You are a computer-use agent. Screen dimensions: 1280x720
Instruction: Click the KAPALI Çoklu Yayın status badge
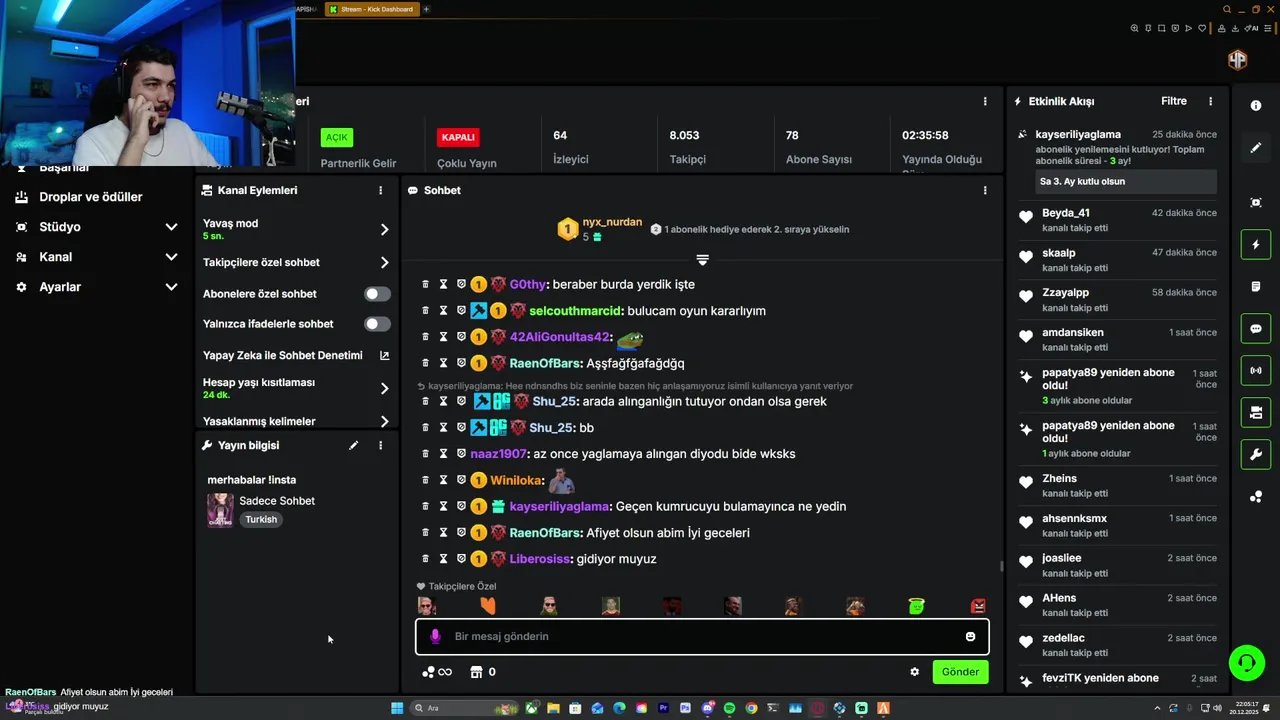point(458,137)
